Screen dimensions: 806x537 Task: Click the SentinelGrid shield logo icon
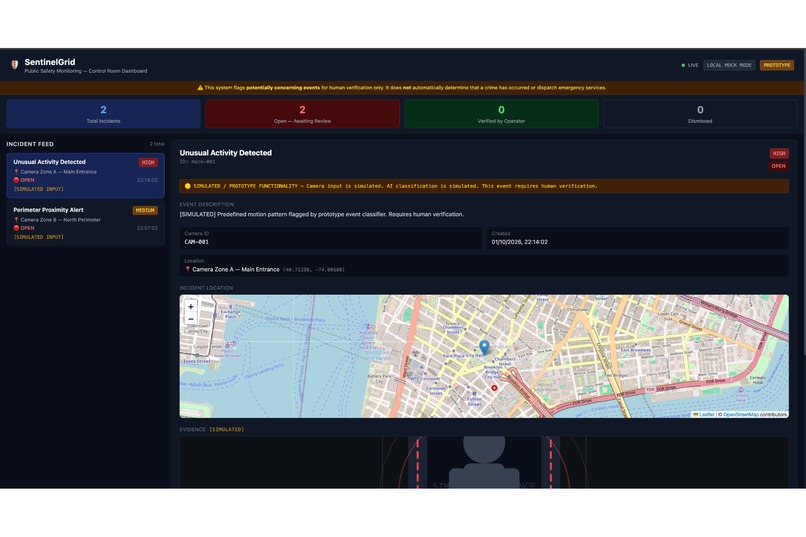click(14, 65)
